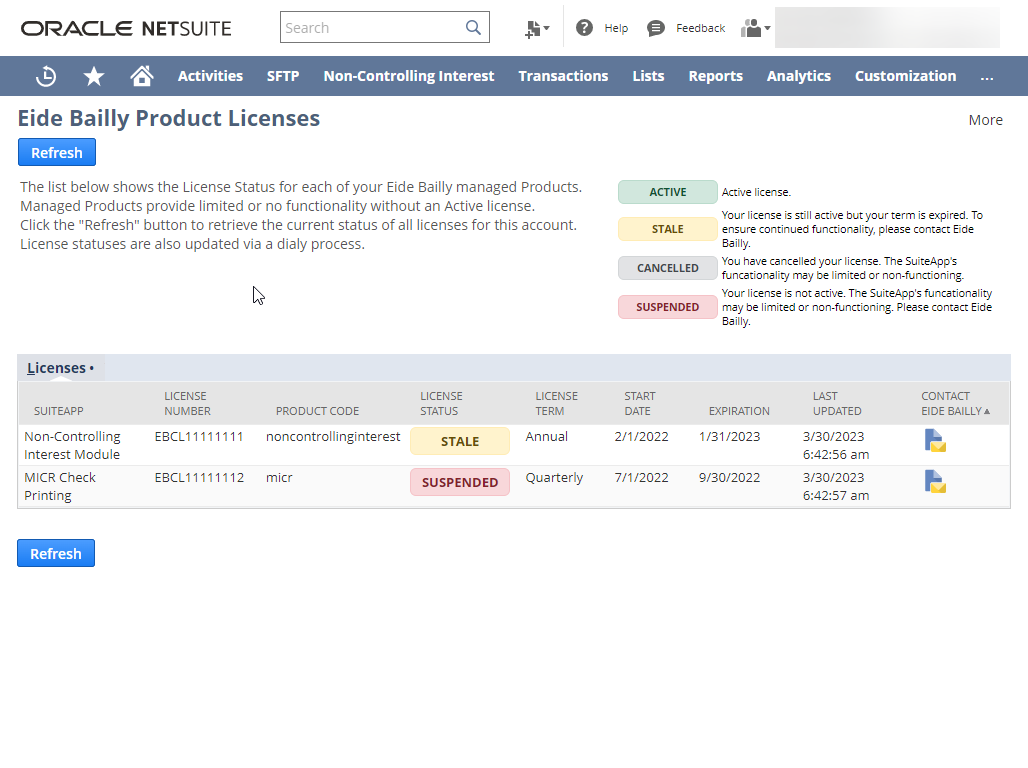Click the 'MICR Check Printing' cell
This screenshot has width=1028, height=768.
(x=60, y=486)
